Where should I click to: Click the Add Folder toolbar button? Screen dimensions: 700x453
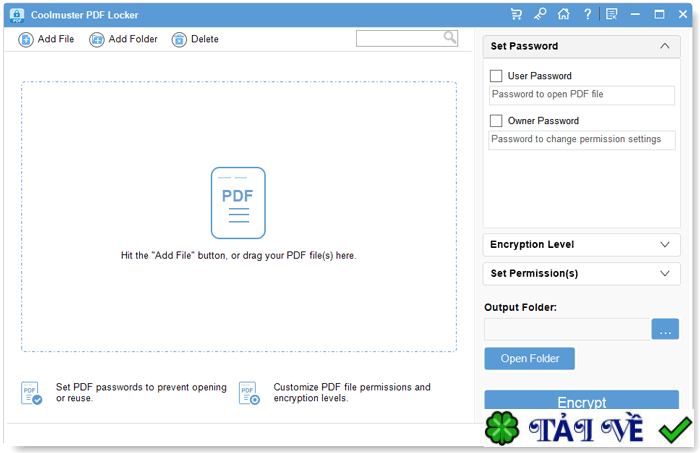coord(124,39)
